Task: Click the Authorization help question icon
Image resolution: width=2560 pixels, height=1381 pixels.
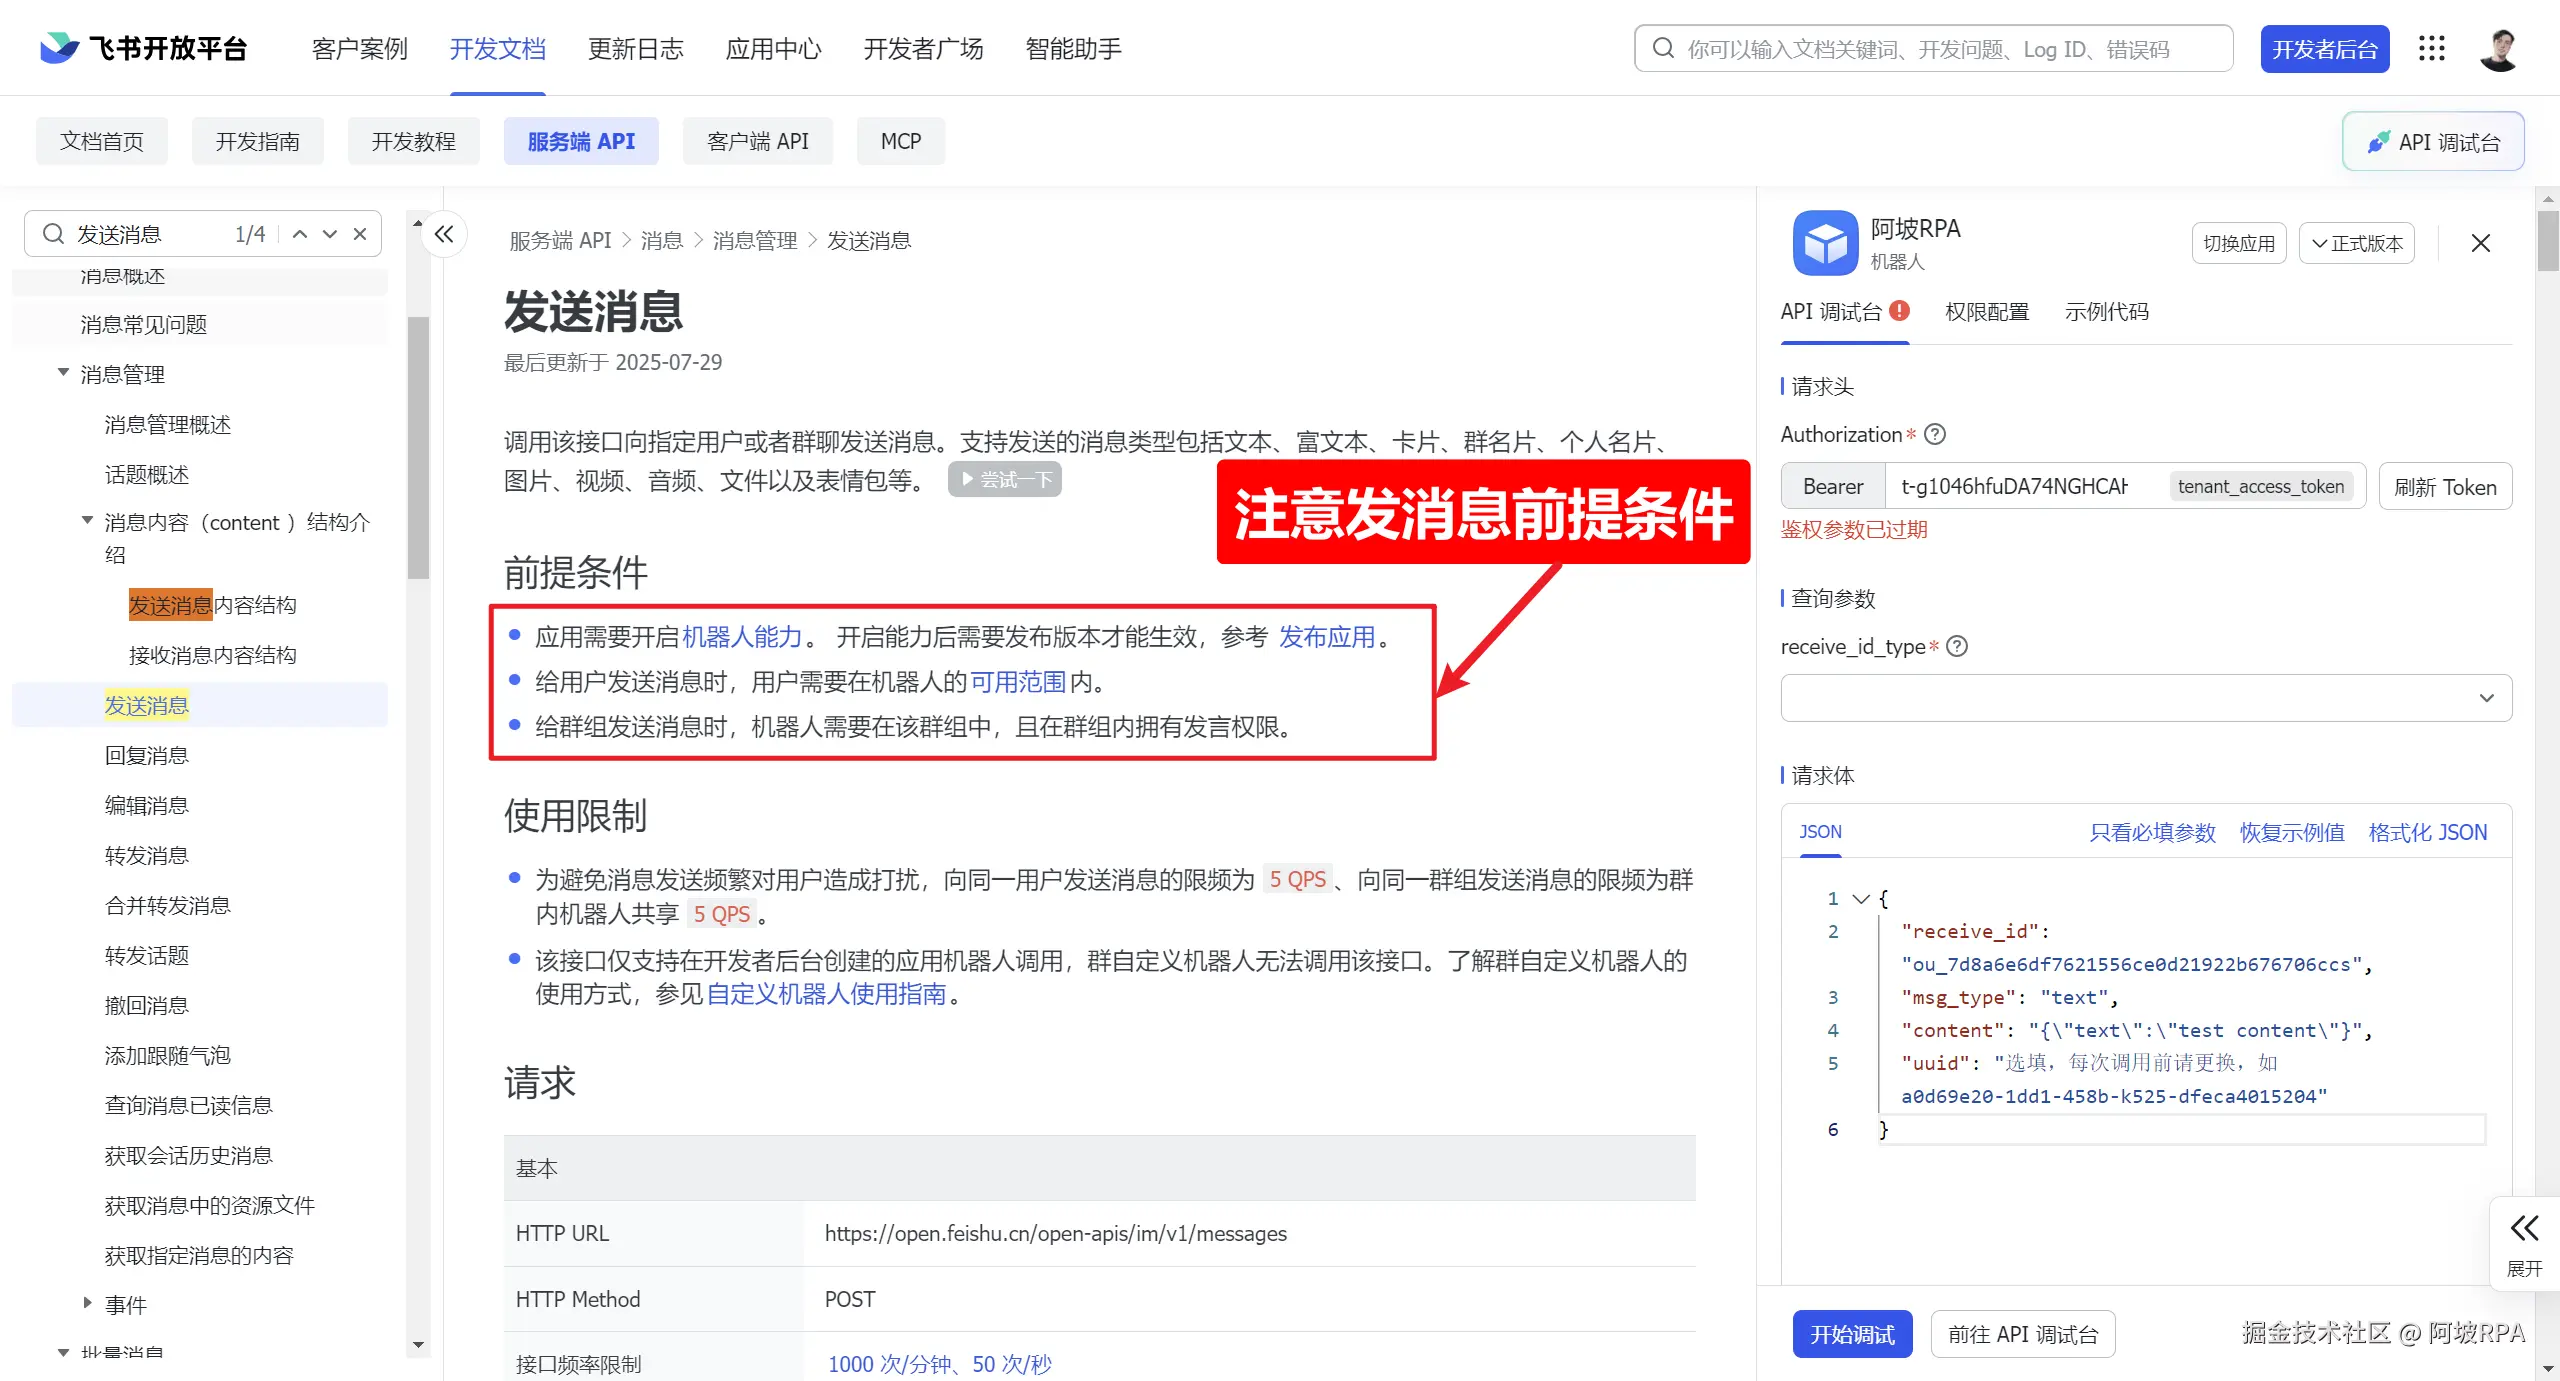Action: [x=1935, y=434]
